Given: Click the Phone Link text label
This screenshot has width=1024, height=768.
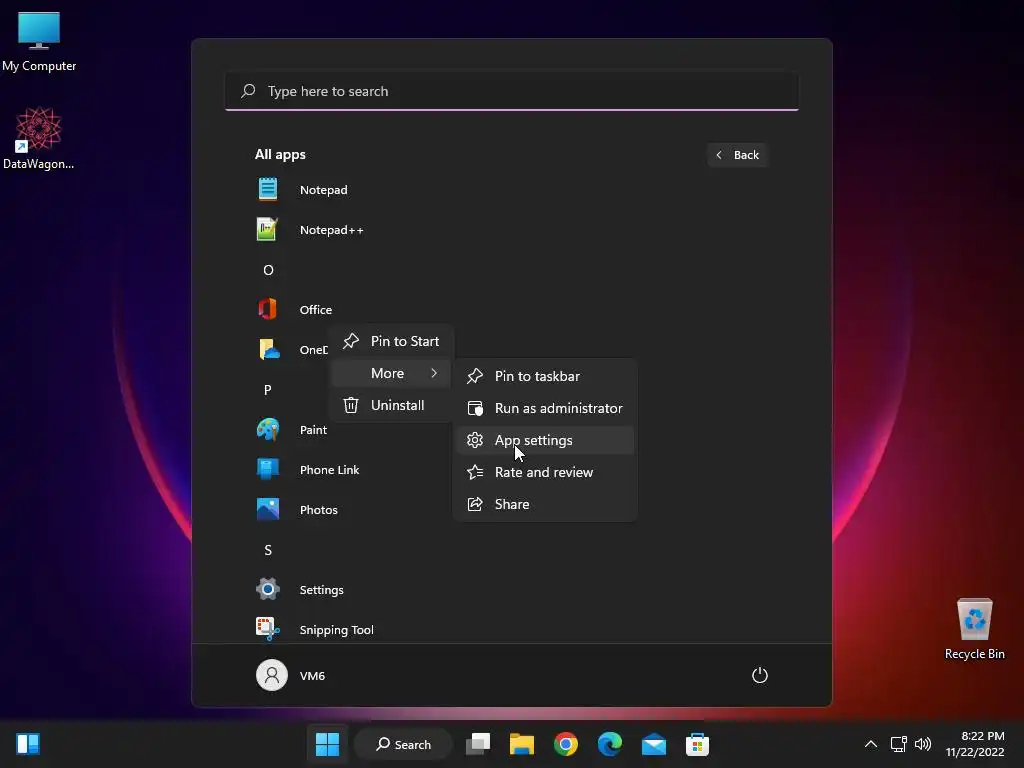Looking at the screenshot, I should [x=329, y=470].
